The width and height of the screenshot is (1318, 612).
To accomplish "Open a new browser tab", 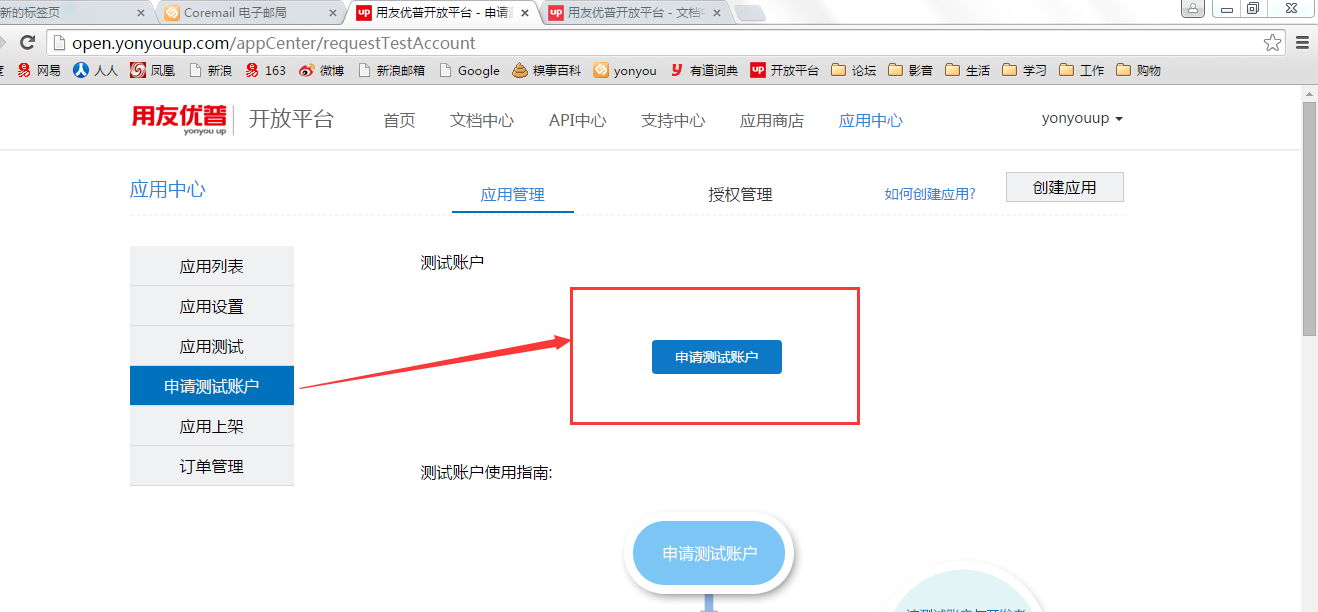I will [750, 13].
